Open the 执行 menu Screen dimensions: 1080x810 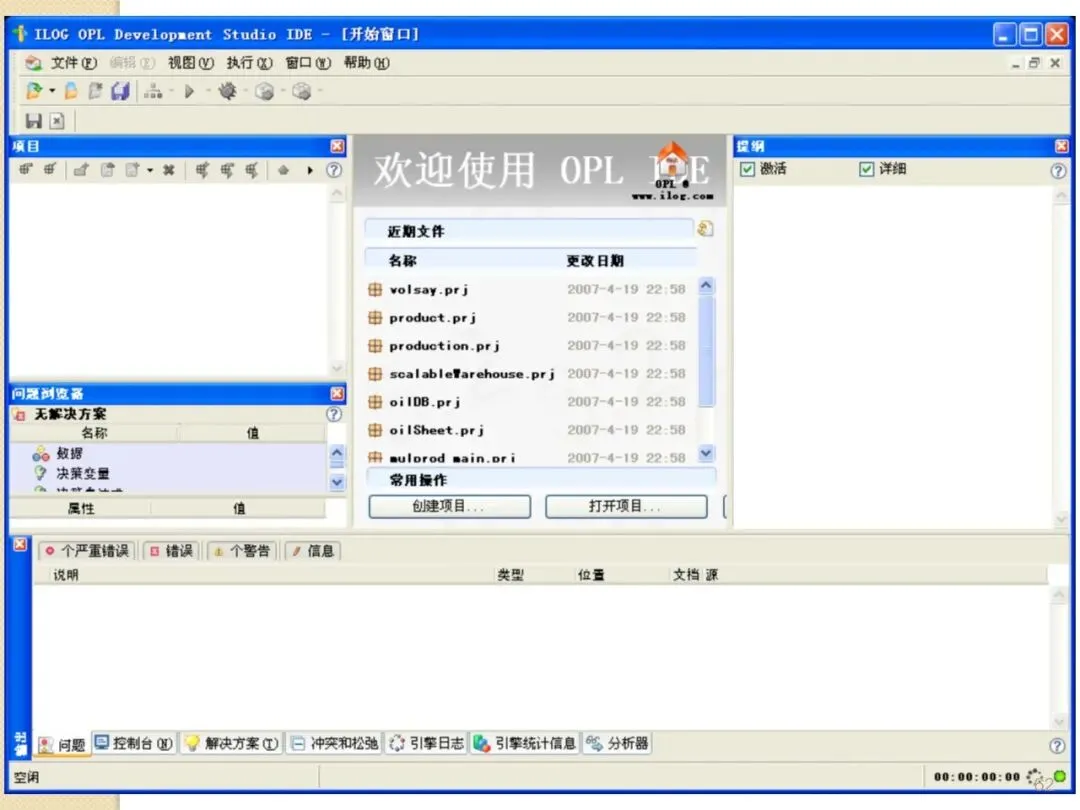click(249, 63)
